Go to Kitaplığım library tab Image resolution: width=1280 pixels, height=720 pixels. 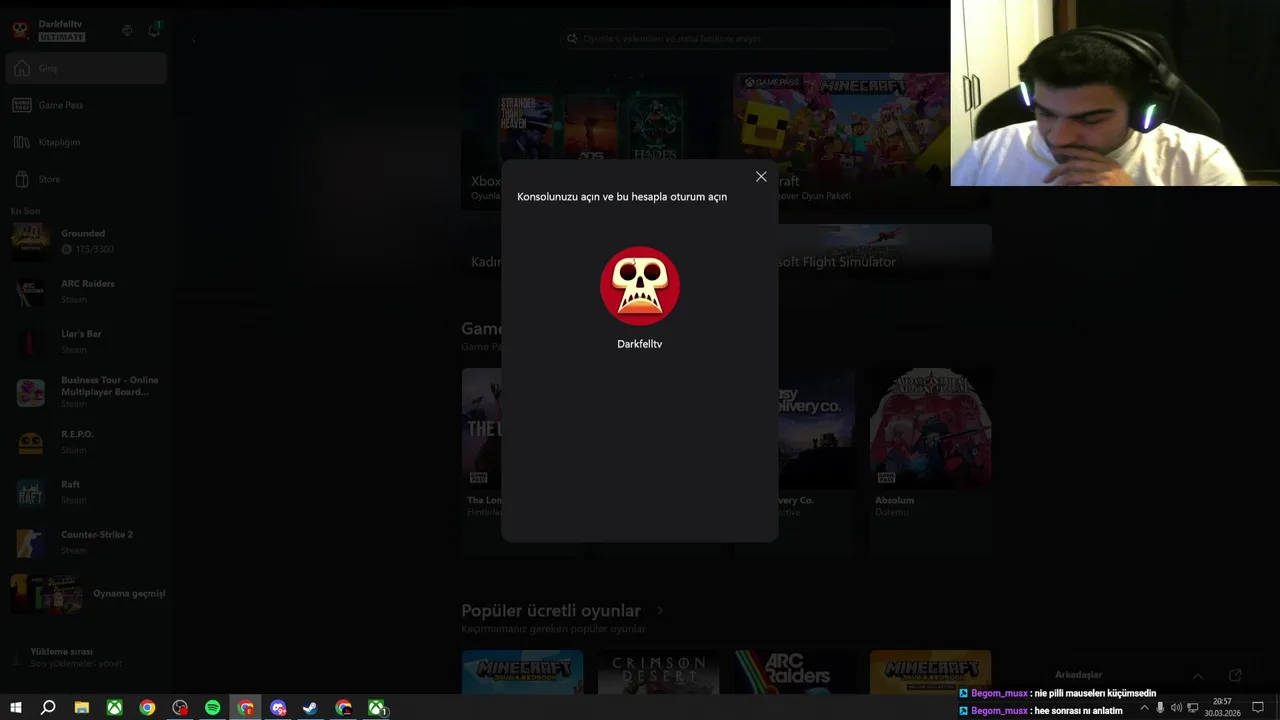point(86,142)
